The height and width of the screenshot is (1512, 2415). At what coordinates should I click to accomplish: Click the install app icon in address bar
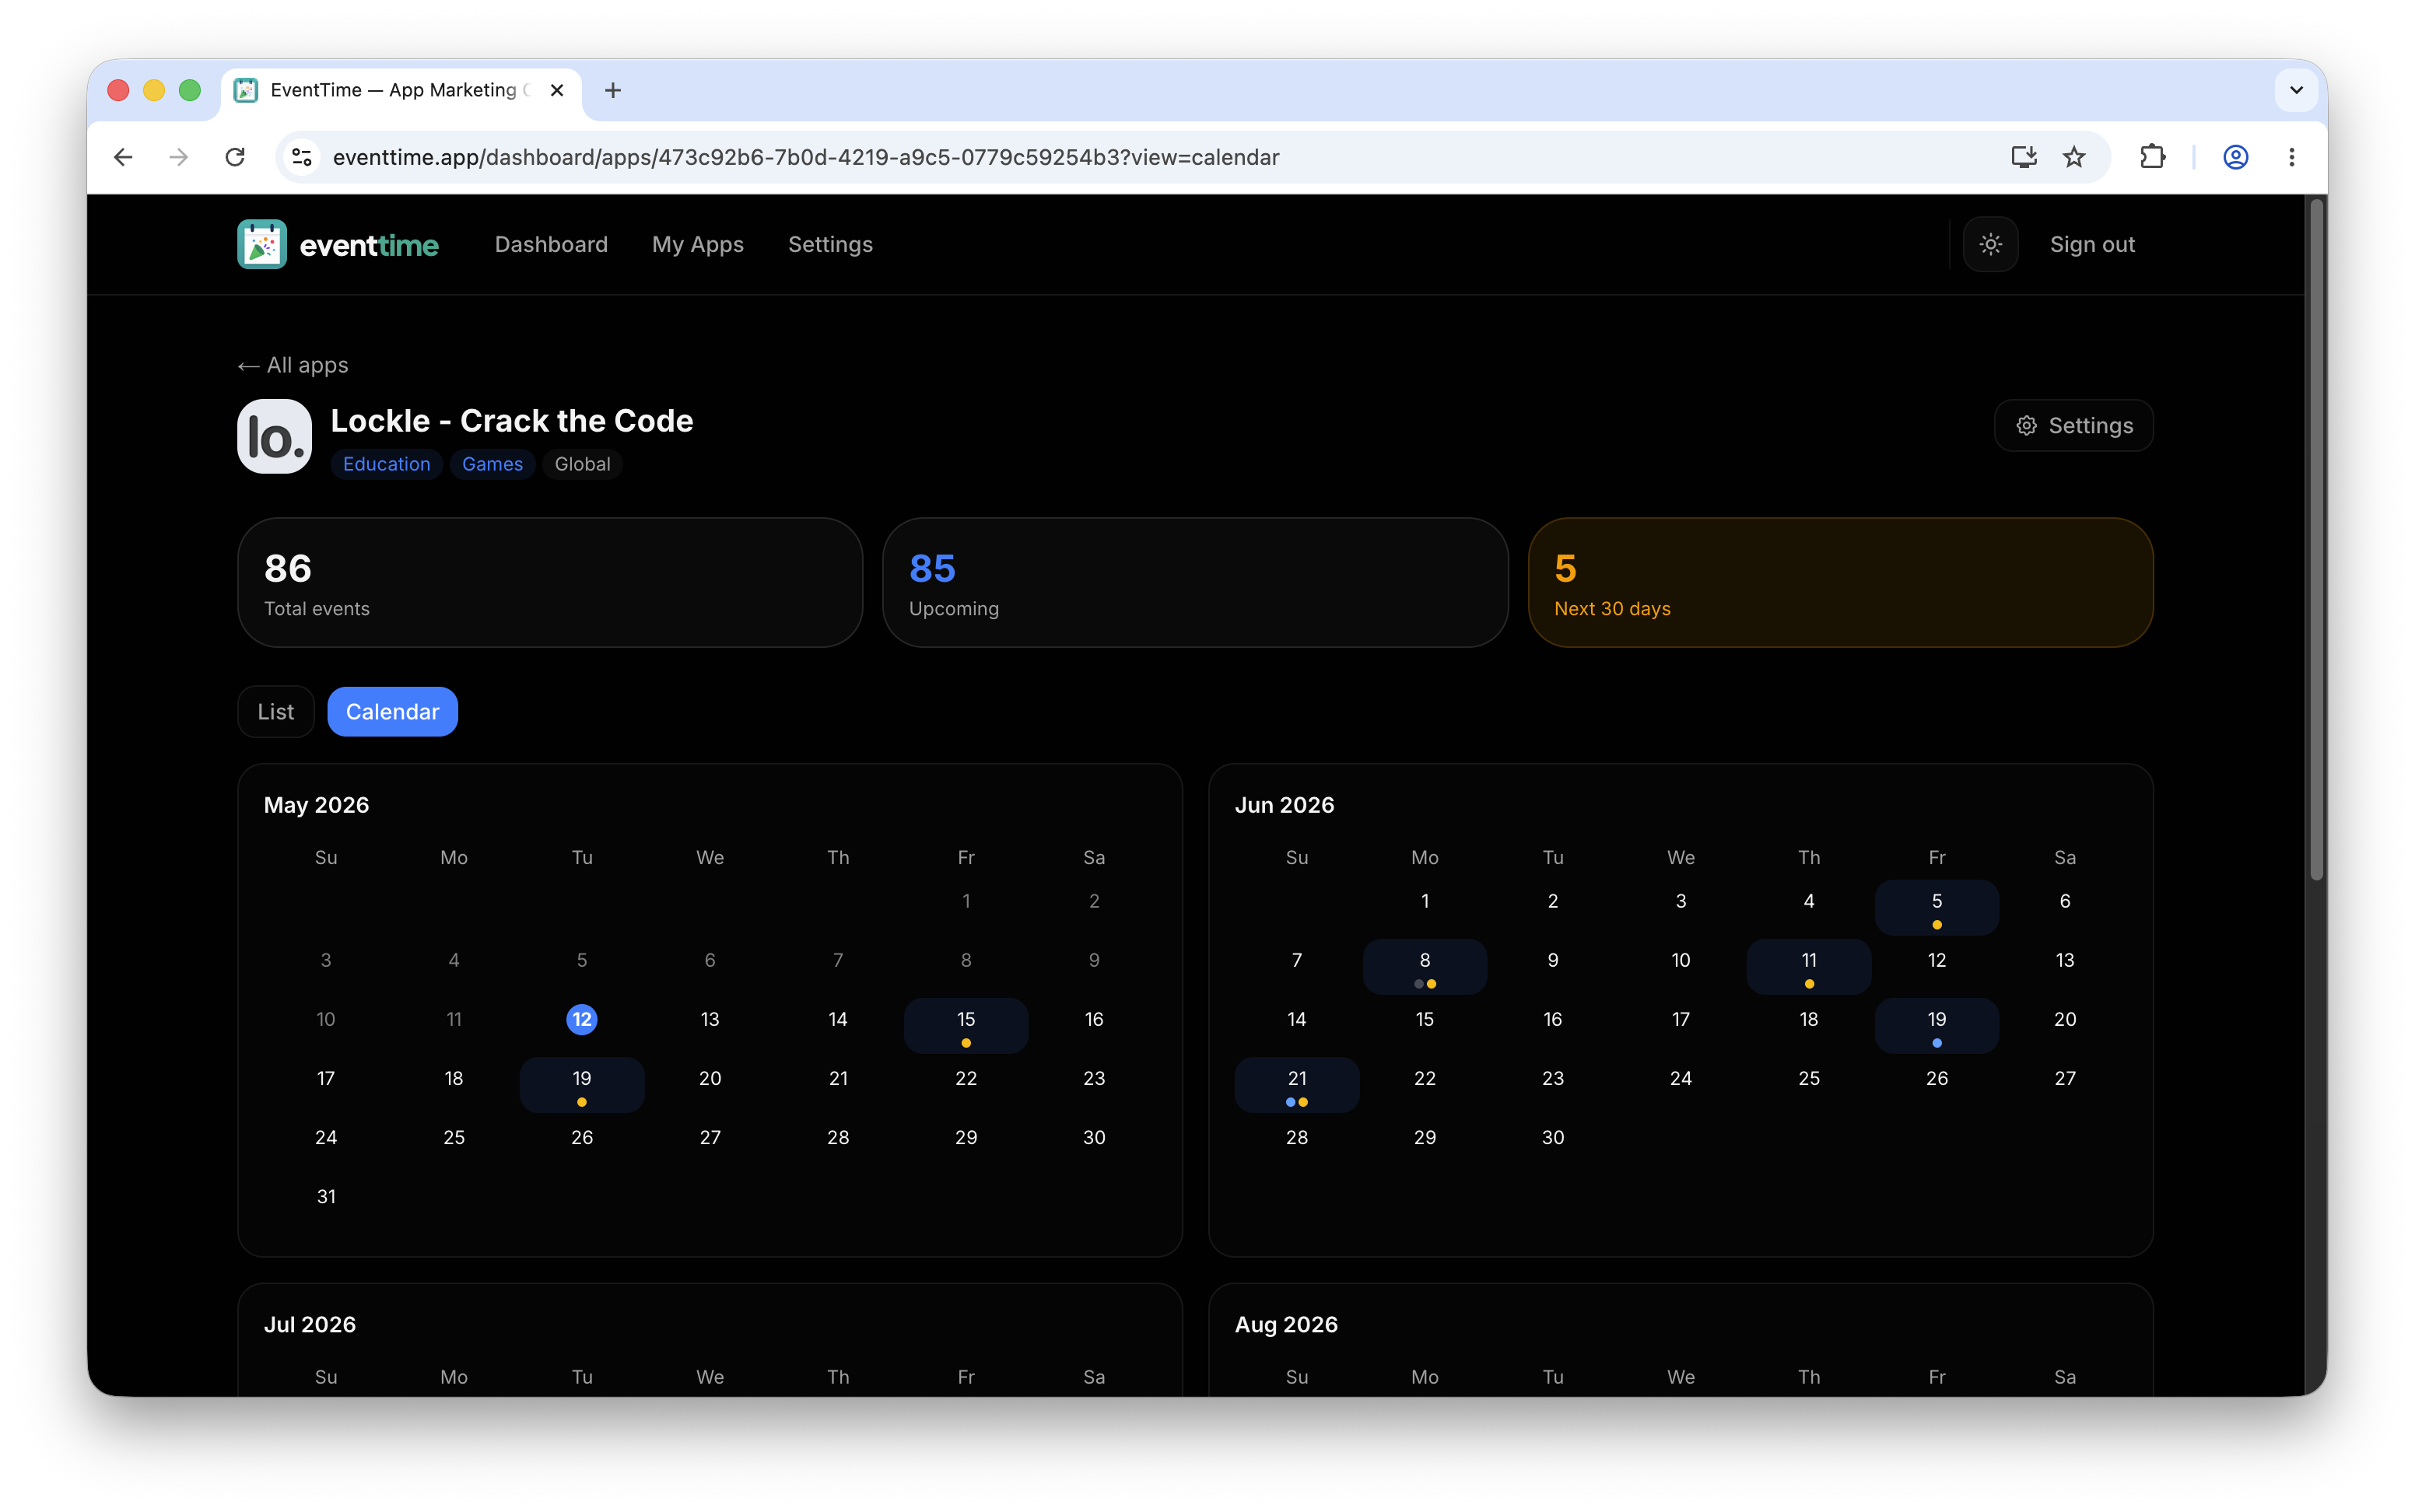pos(2023,157)
